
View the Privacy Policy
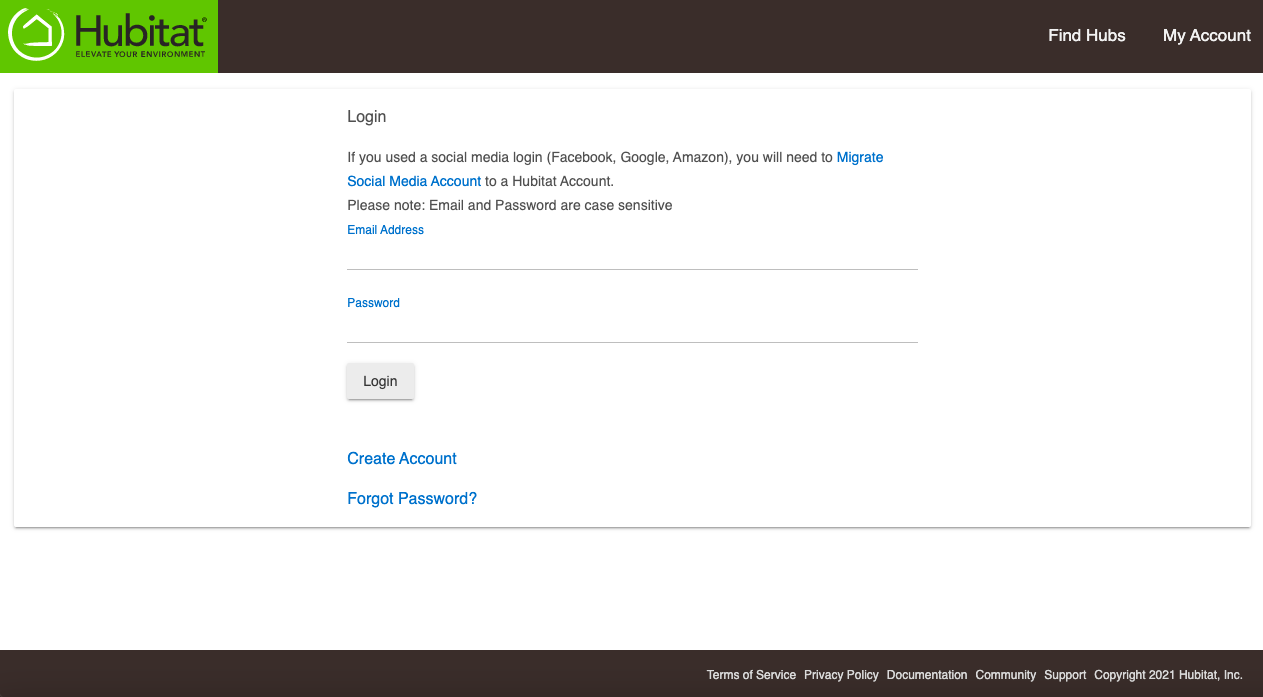(841, 675)
